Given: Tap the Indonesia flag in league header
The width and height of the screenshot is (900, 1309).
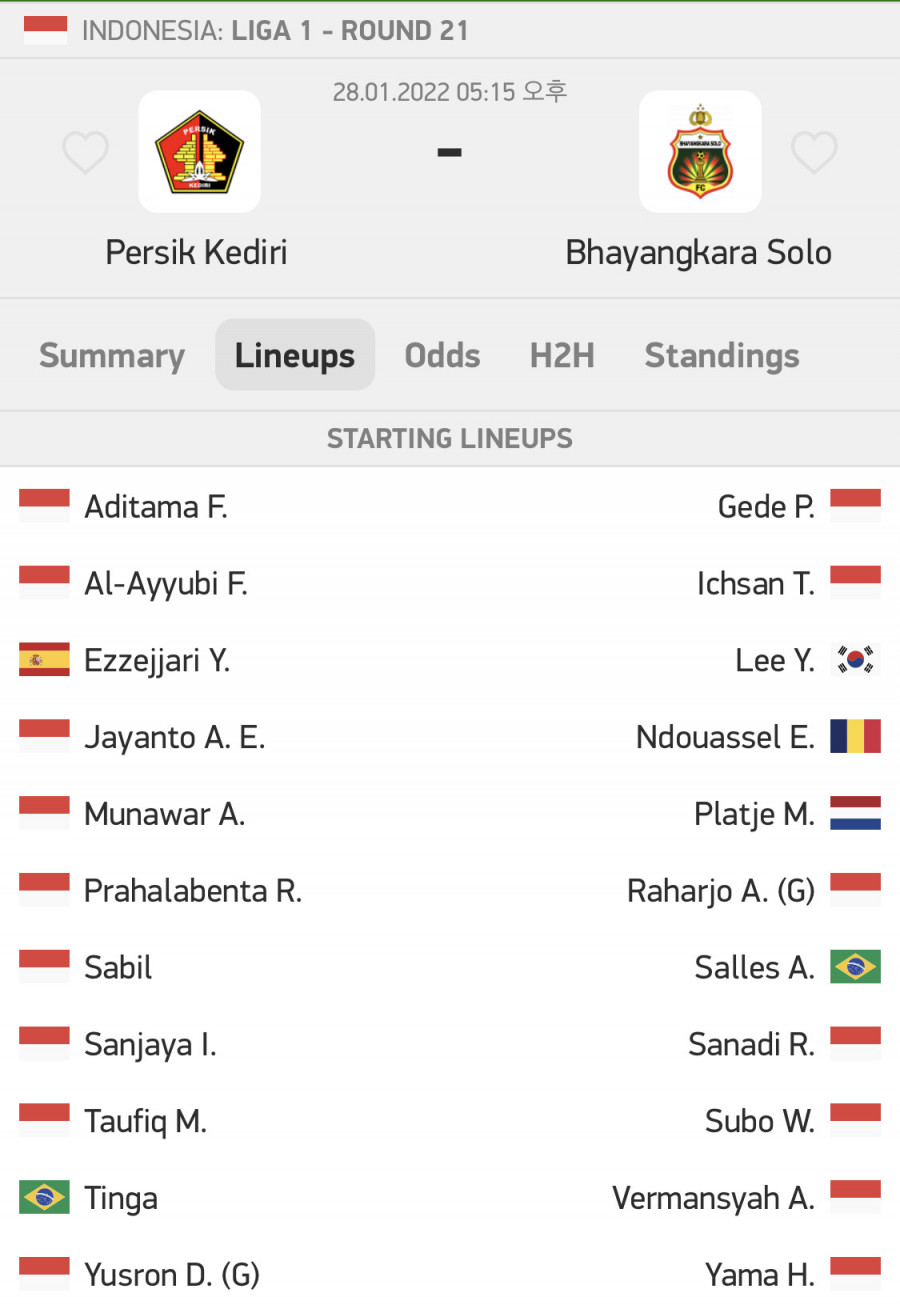Looking at the screenshot, I should click(x=45, y=30).
